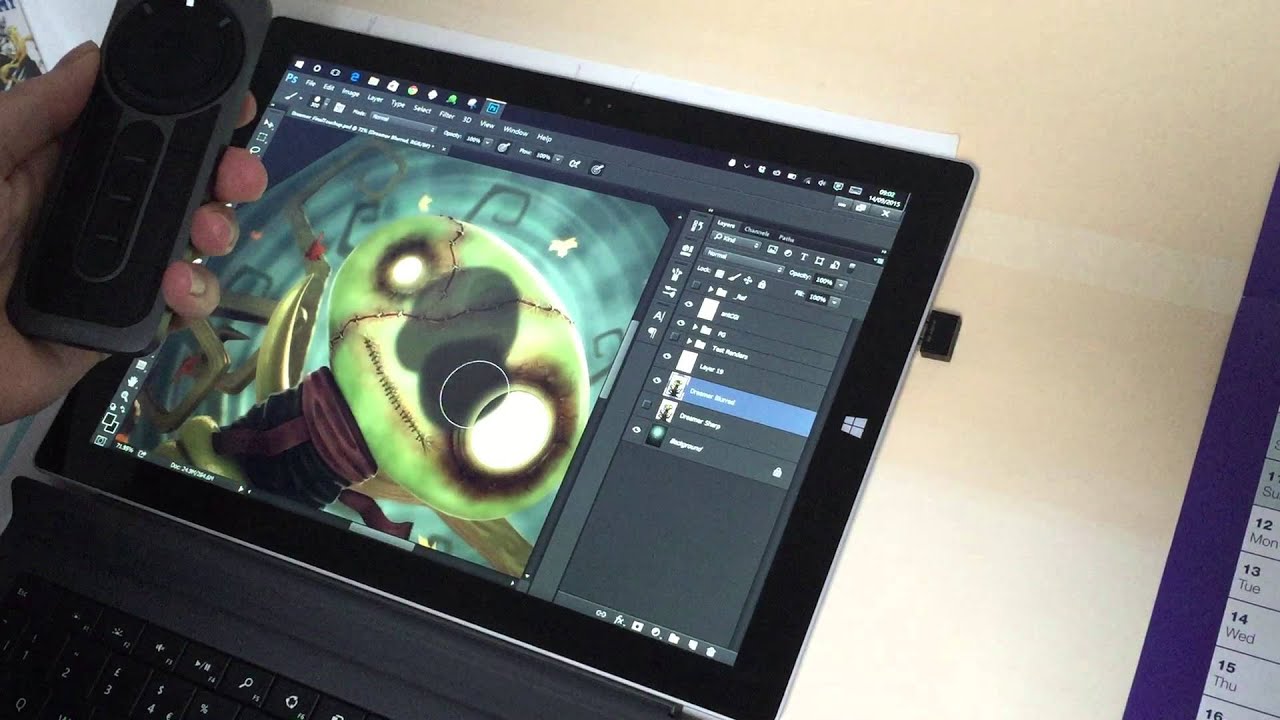Open the layer Fill slider dropdown
The image size is (1280, 720).
point(835,302)
